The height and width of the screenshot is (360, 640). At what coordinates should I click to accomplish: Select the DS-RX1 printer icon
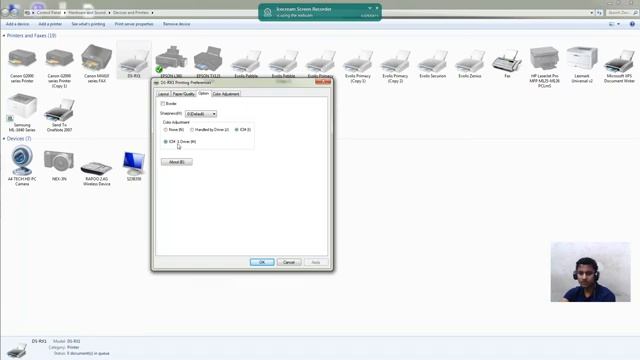pos(134,61)
